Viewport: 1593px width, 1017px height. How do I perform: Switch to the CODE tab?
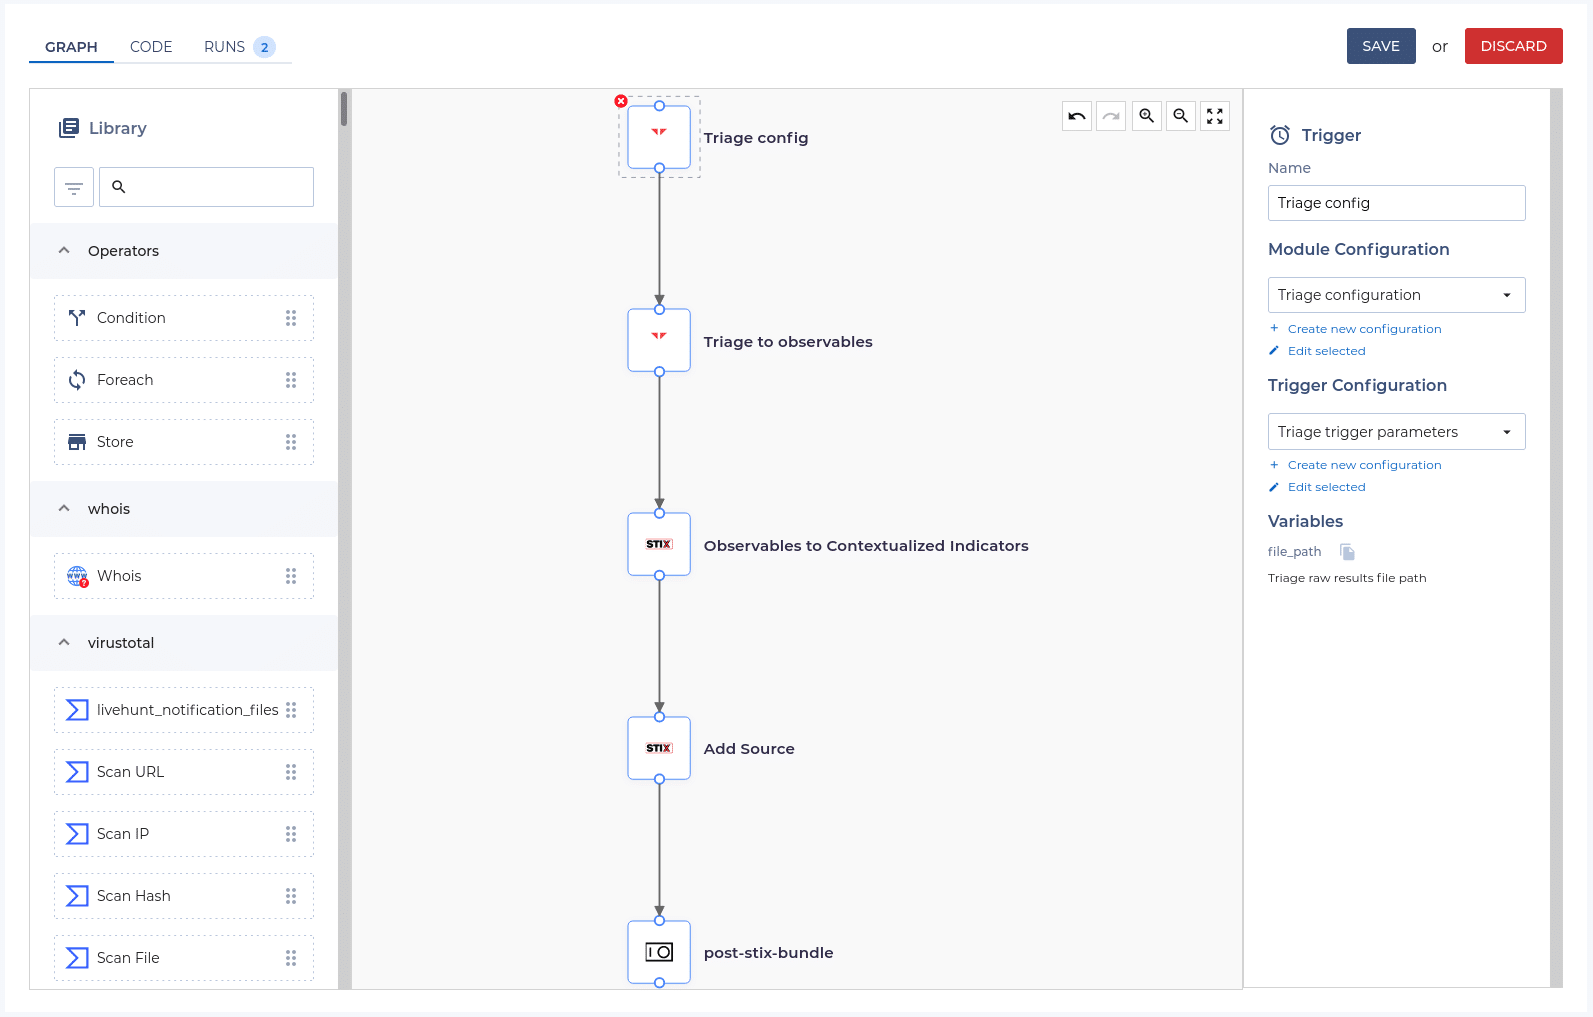click(x=151, y=47)
